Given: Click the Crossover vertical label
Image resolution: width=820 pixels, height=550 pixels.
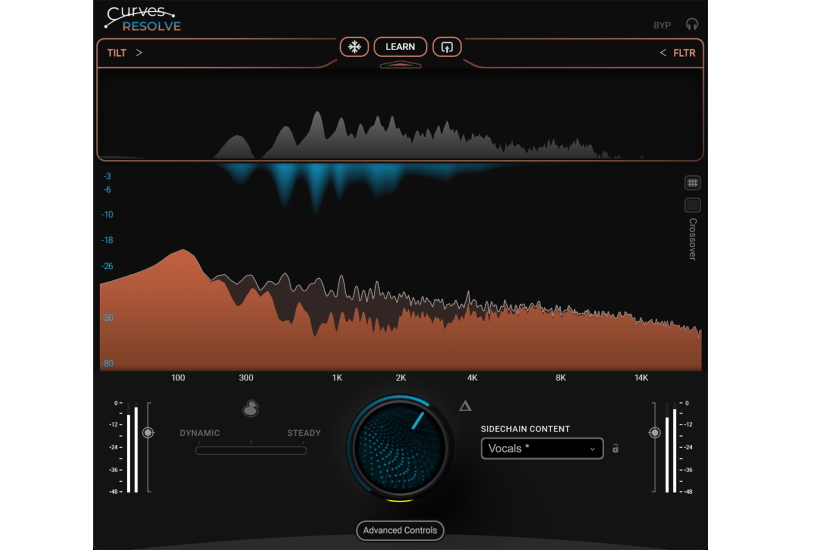Looking at the screenshot, I should click(x=692, y=239).
